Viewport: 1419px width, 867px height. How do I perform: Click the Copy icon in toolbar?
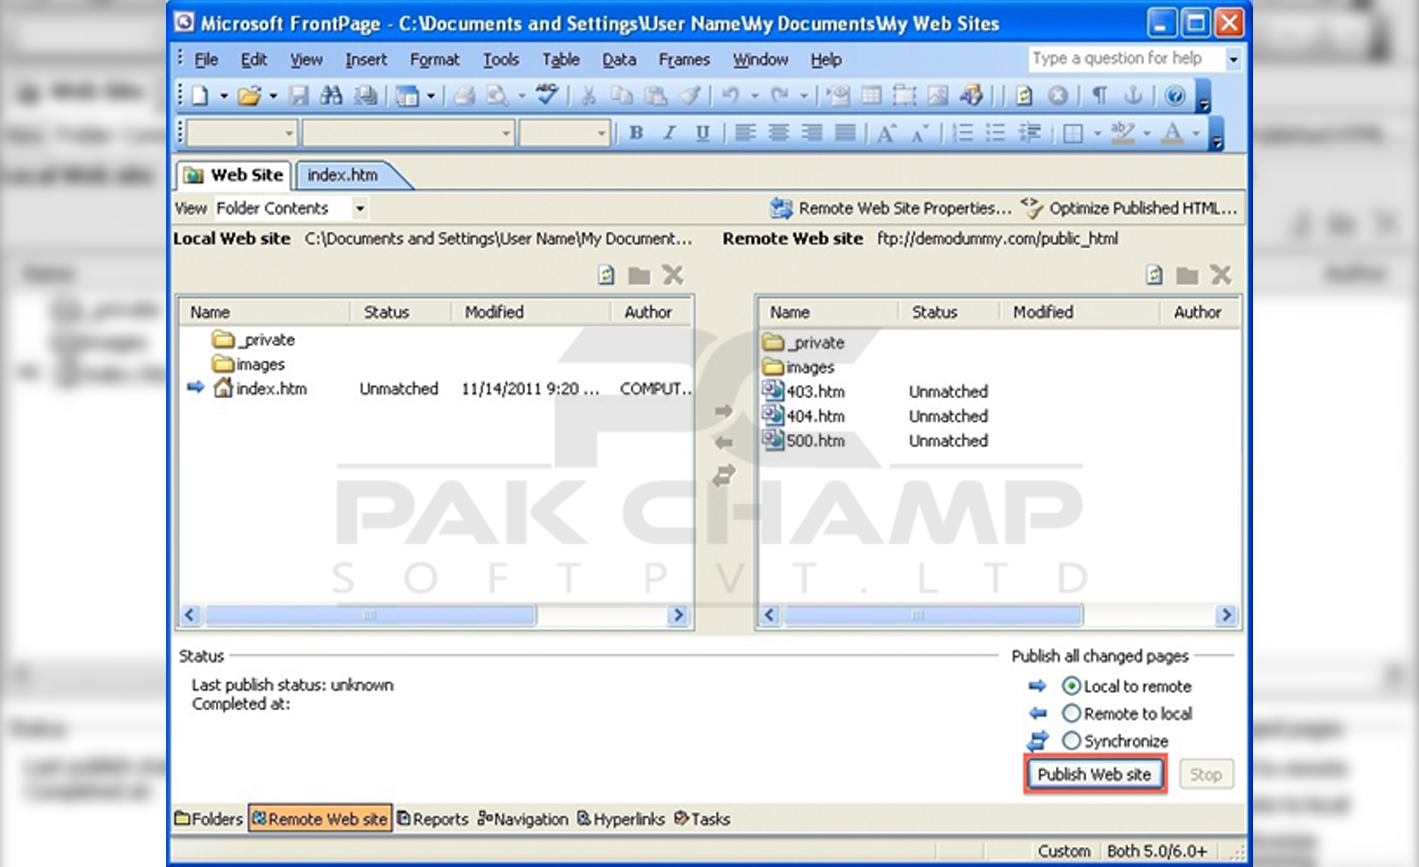[x=622, y=96]
